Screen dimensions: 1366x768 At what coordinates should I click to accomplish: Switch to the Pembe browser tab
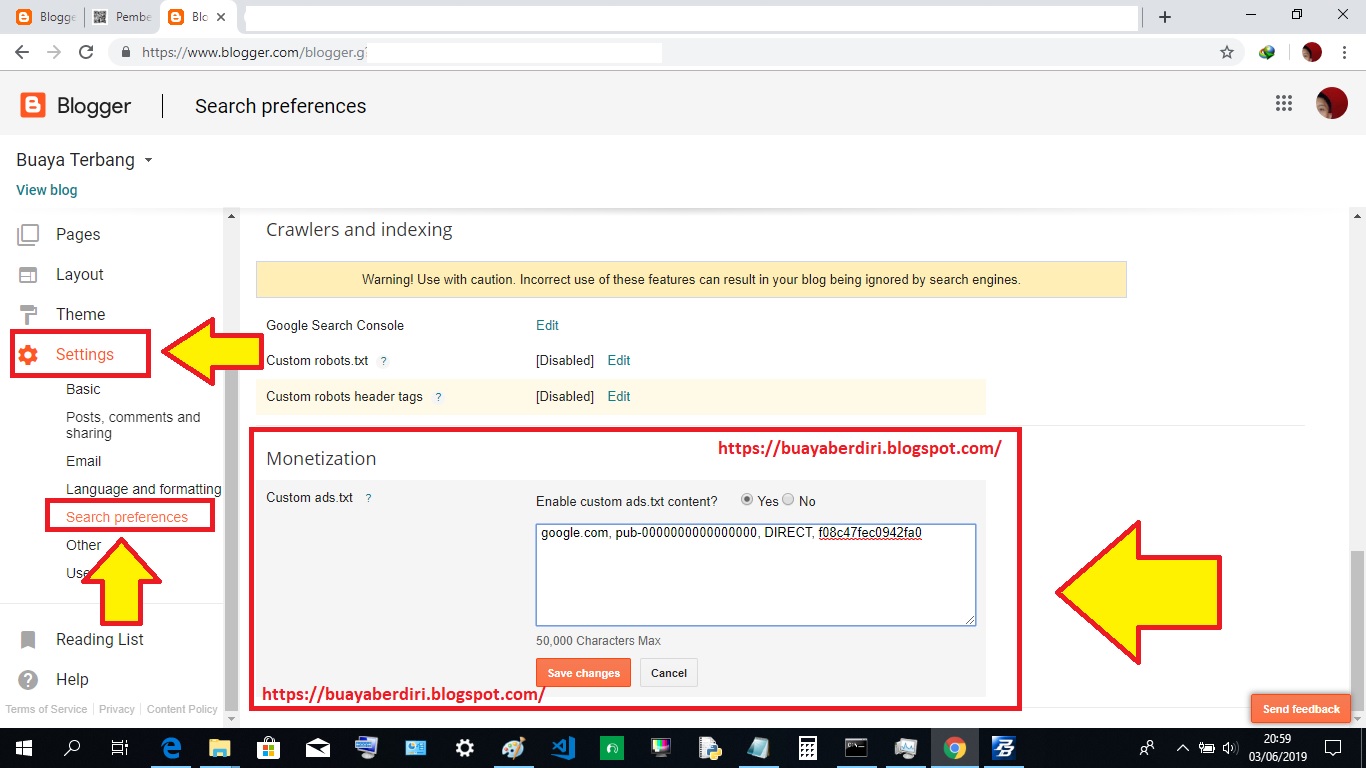click(x=121, y=17)
